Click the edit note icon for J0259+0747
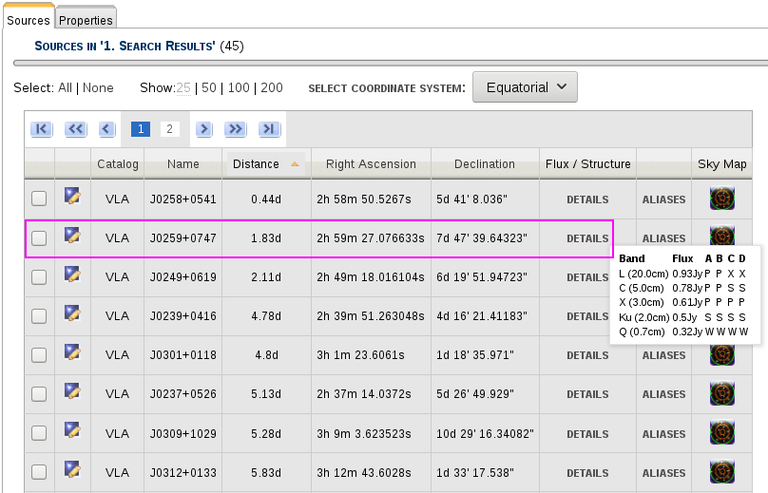The width and height of the screenshot is (768, 493). (x=72, y=236)
